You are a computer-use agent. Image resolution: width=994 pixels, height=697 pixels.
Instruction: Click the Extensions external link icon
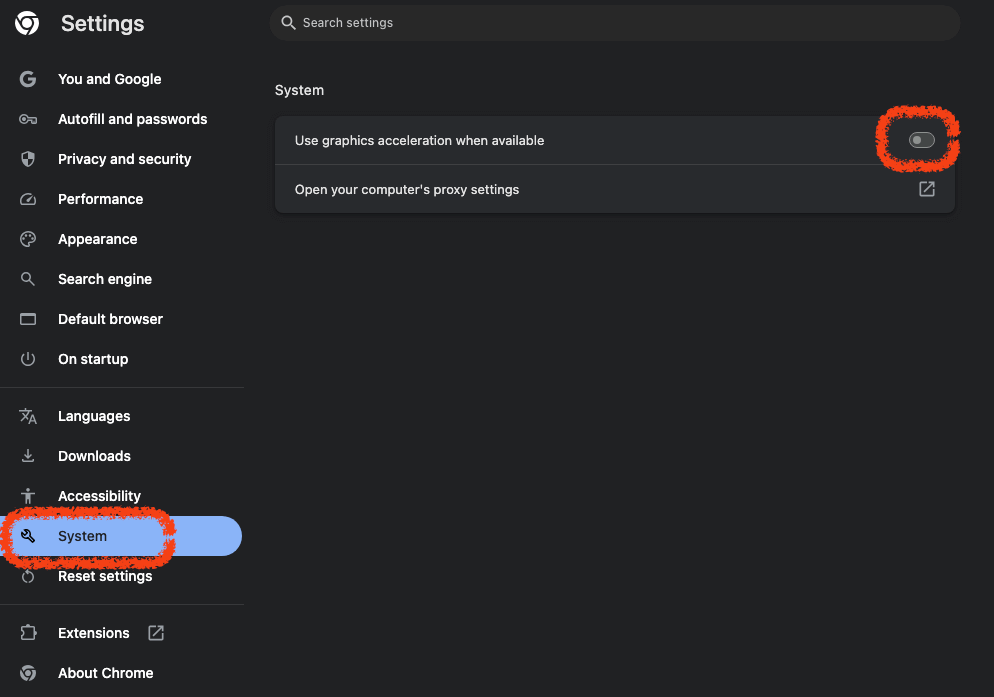[156, 633]
